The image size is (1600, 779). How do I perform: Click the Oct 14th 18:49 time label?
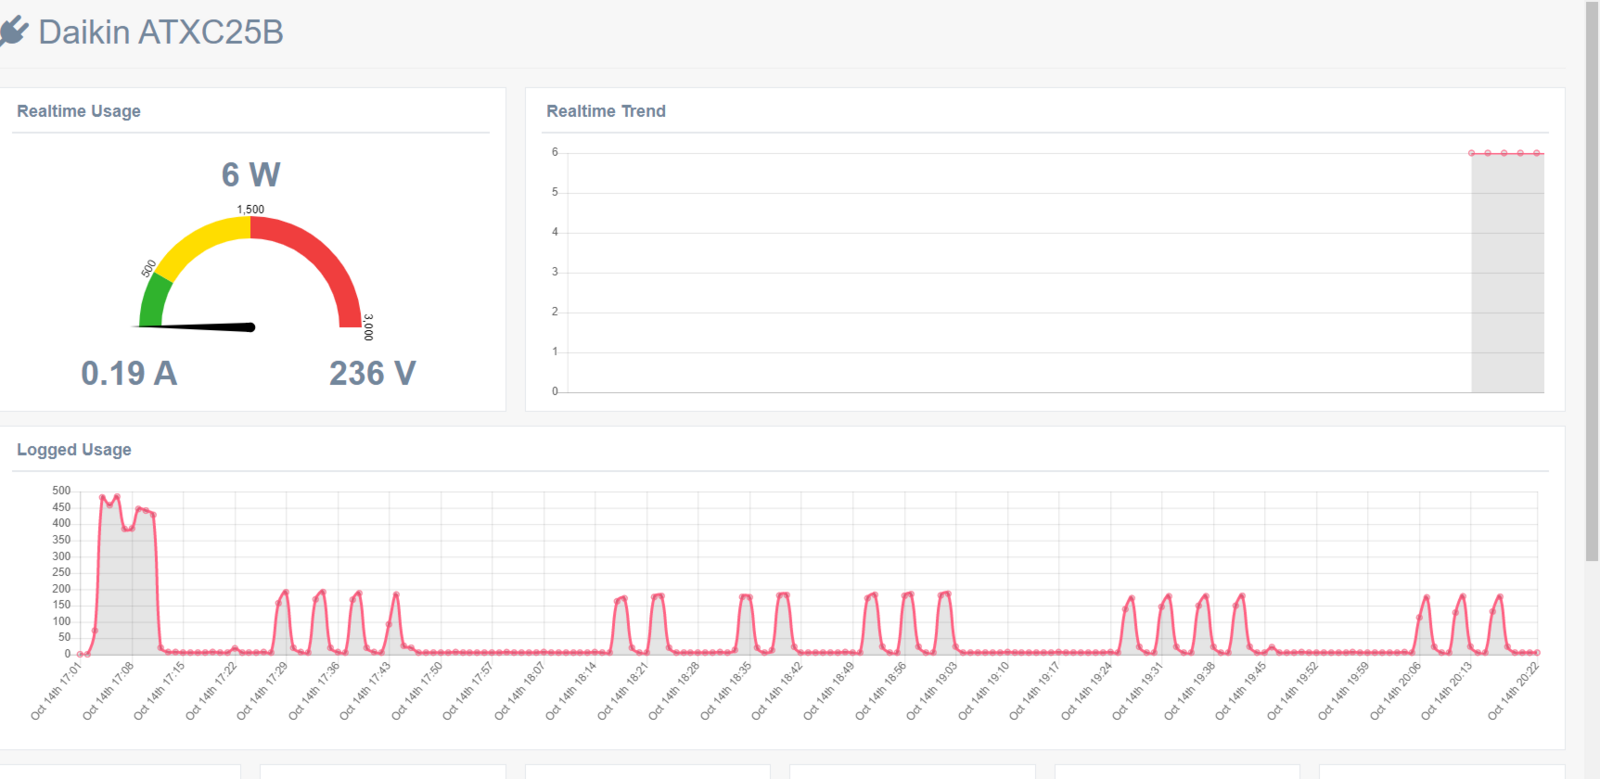[829, 690]
